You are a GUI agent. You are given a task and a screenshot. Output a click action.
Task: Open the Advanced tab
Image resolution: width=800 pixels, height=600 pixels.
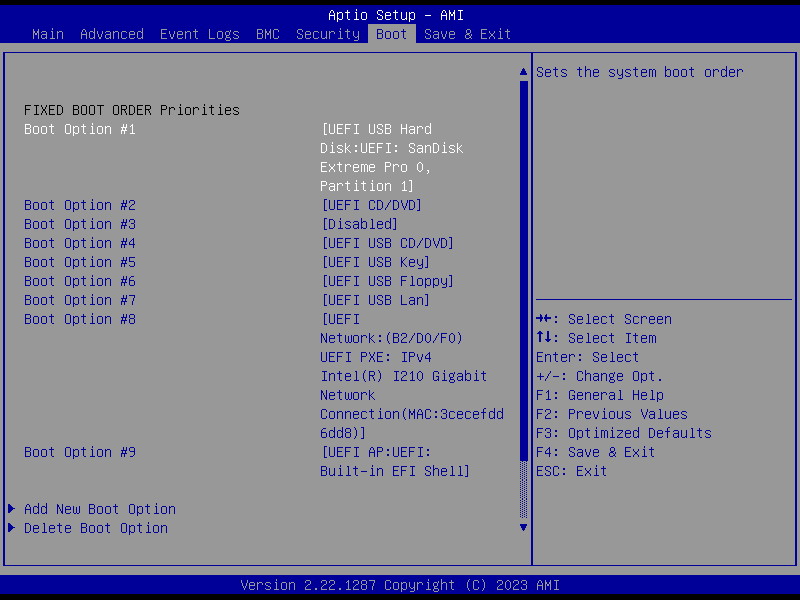click(x=112, y=34)
